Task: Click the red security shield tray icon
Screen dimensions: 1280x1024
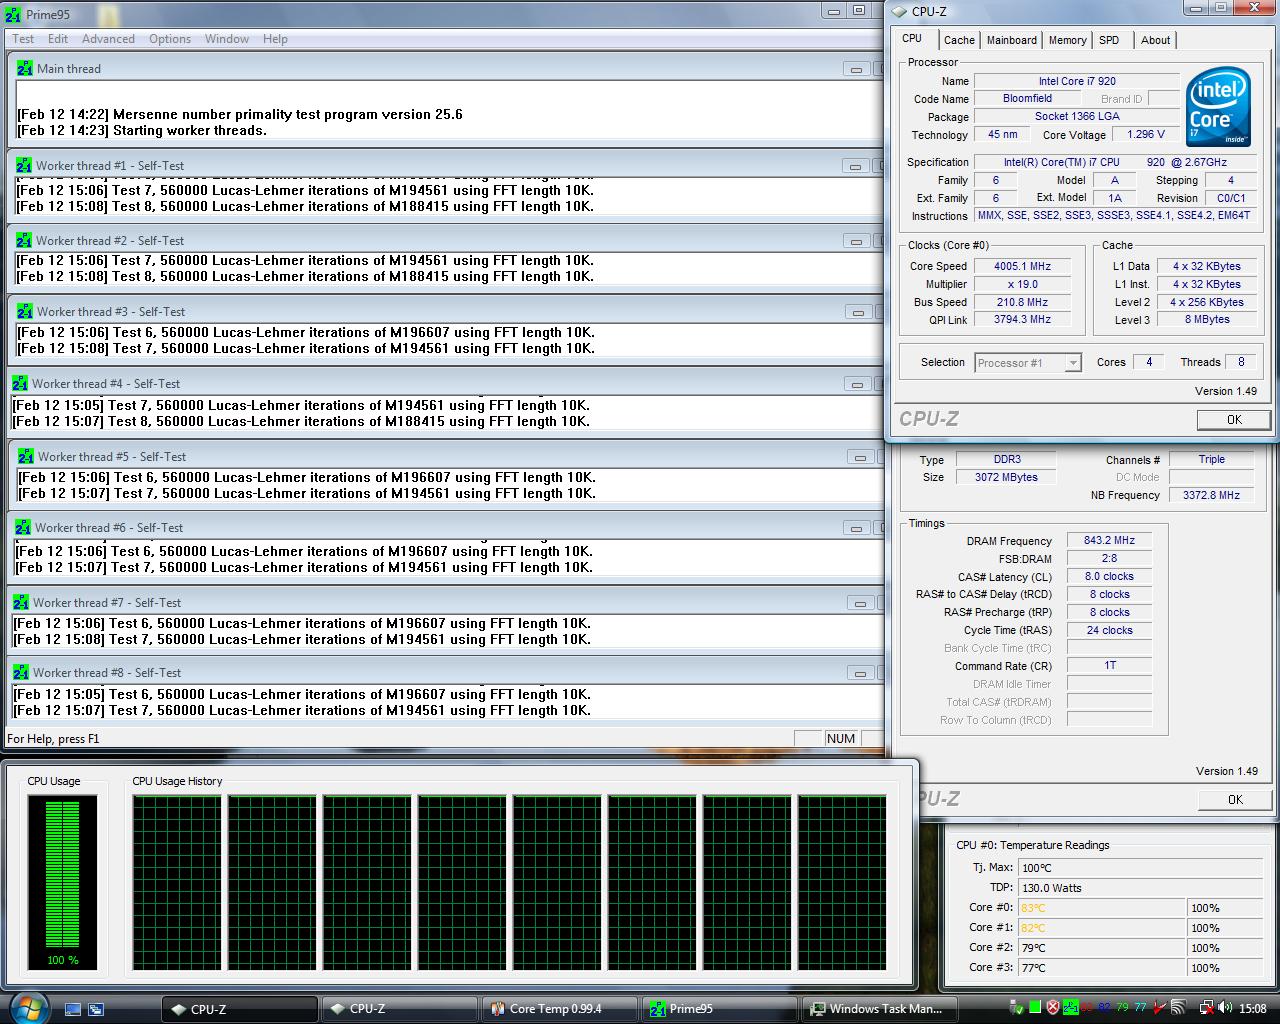Action: point(1053,1007)
